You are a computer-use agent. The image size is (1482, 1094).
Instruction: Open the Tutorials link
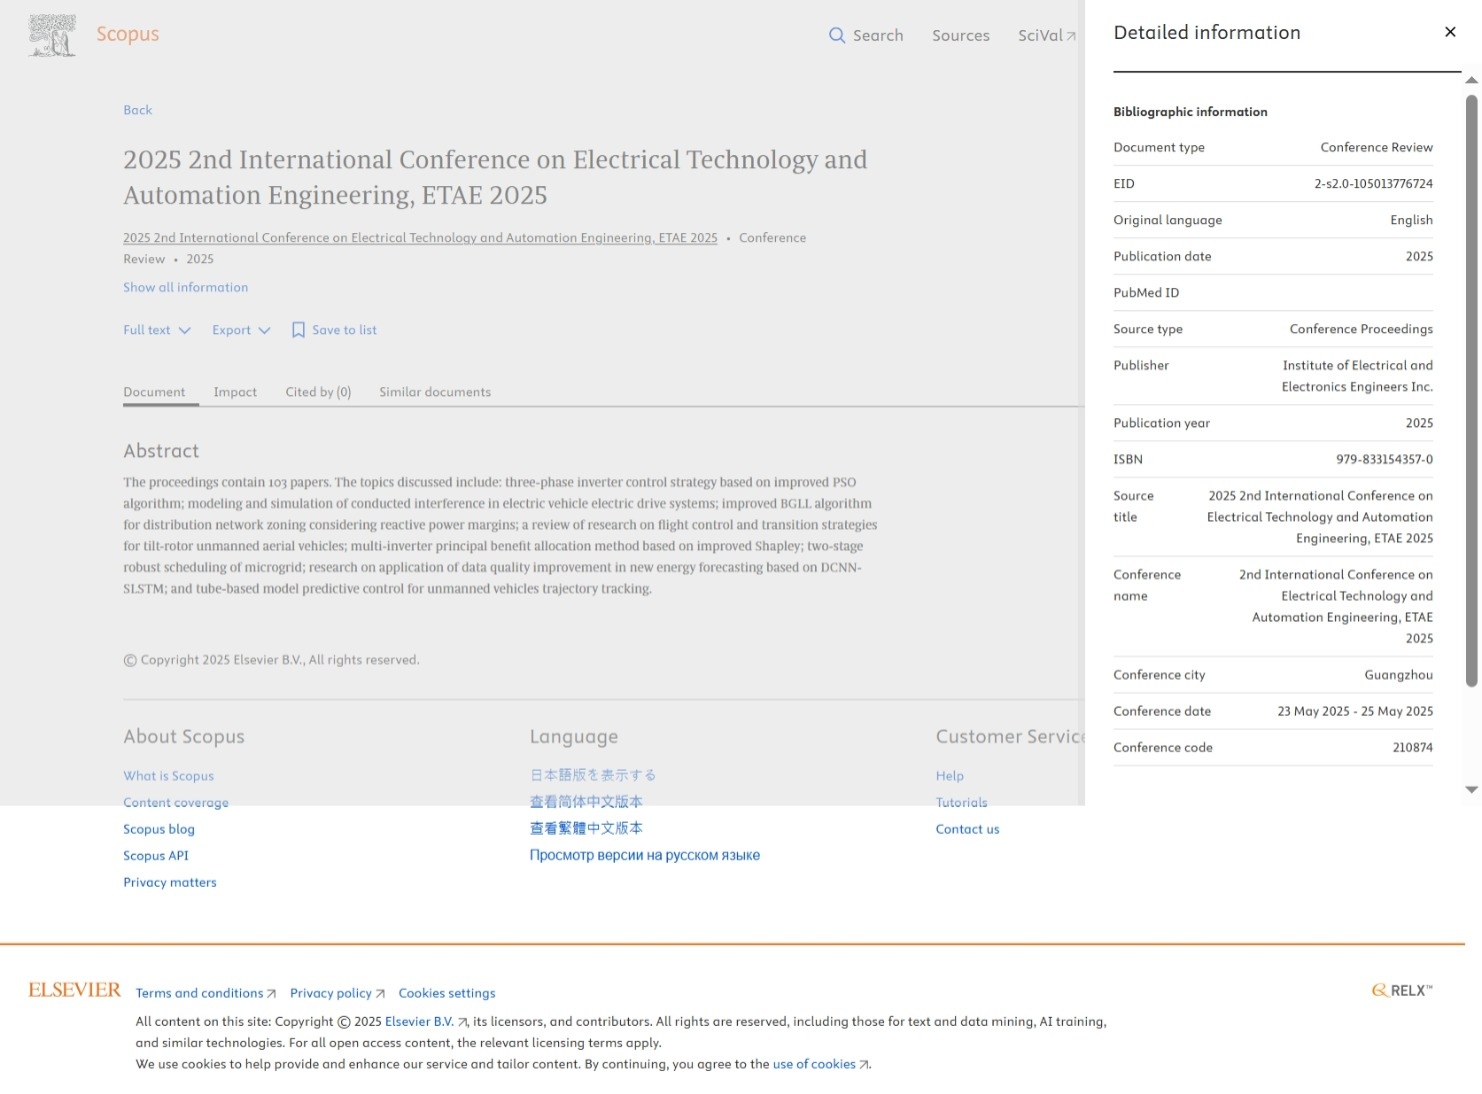[x=962, y=802]
